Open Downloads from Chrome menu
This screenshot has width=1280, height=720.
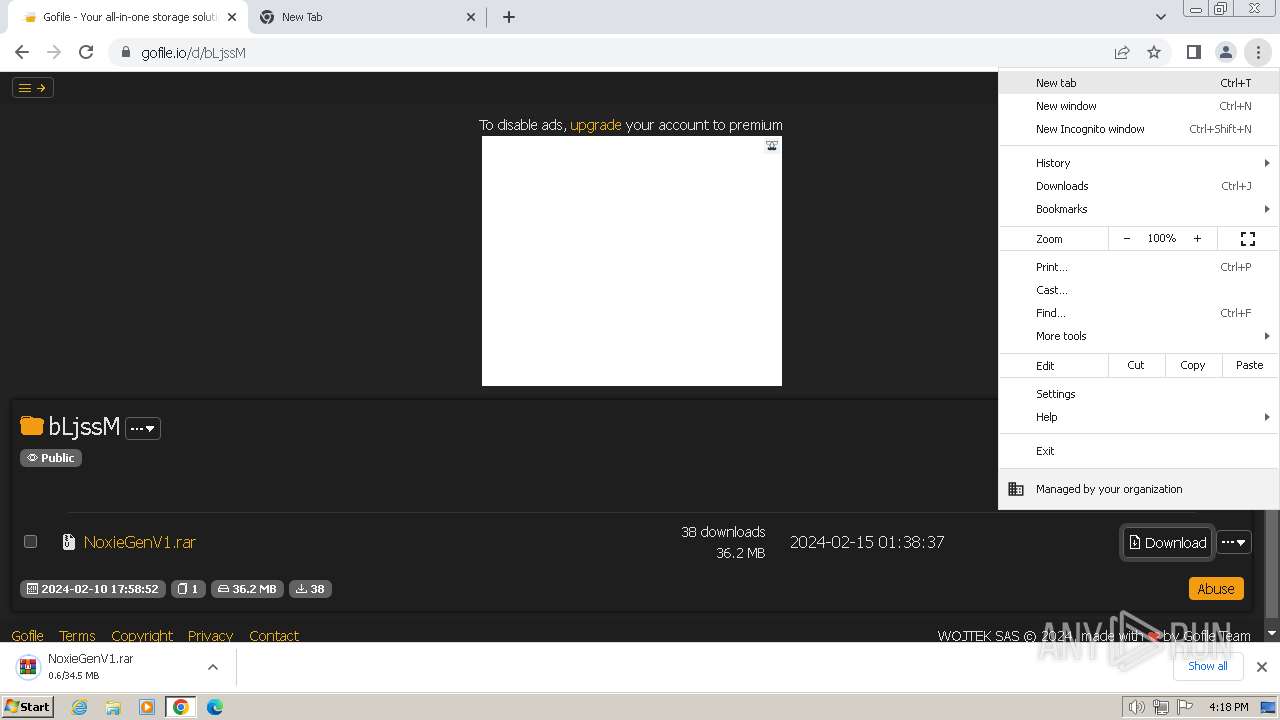(1139, 186)
